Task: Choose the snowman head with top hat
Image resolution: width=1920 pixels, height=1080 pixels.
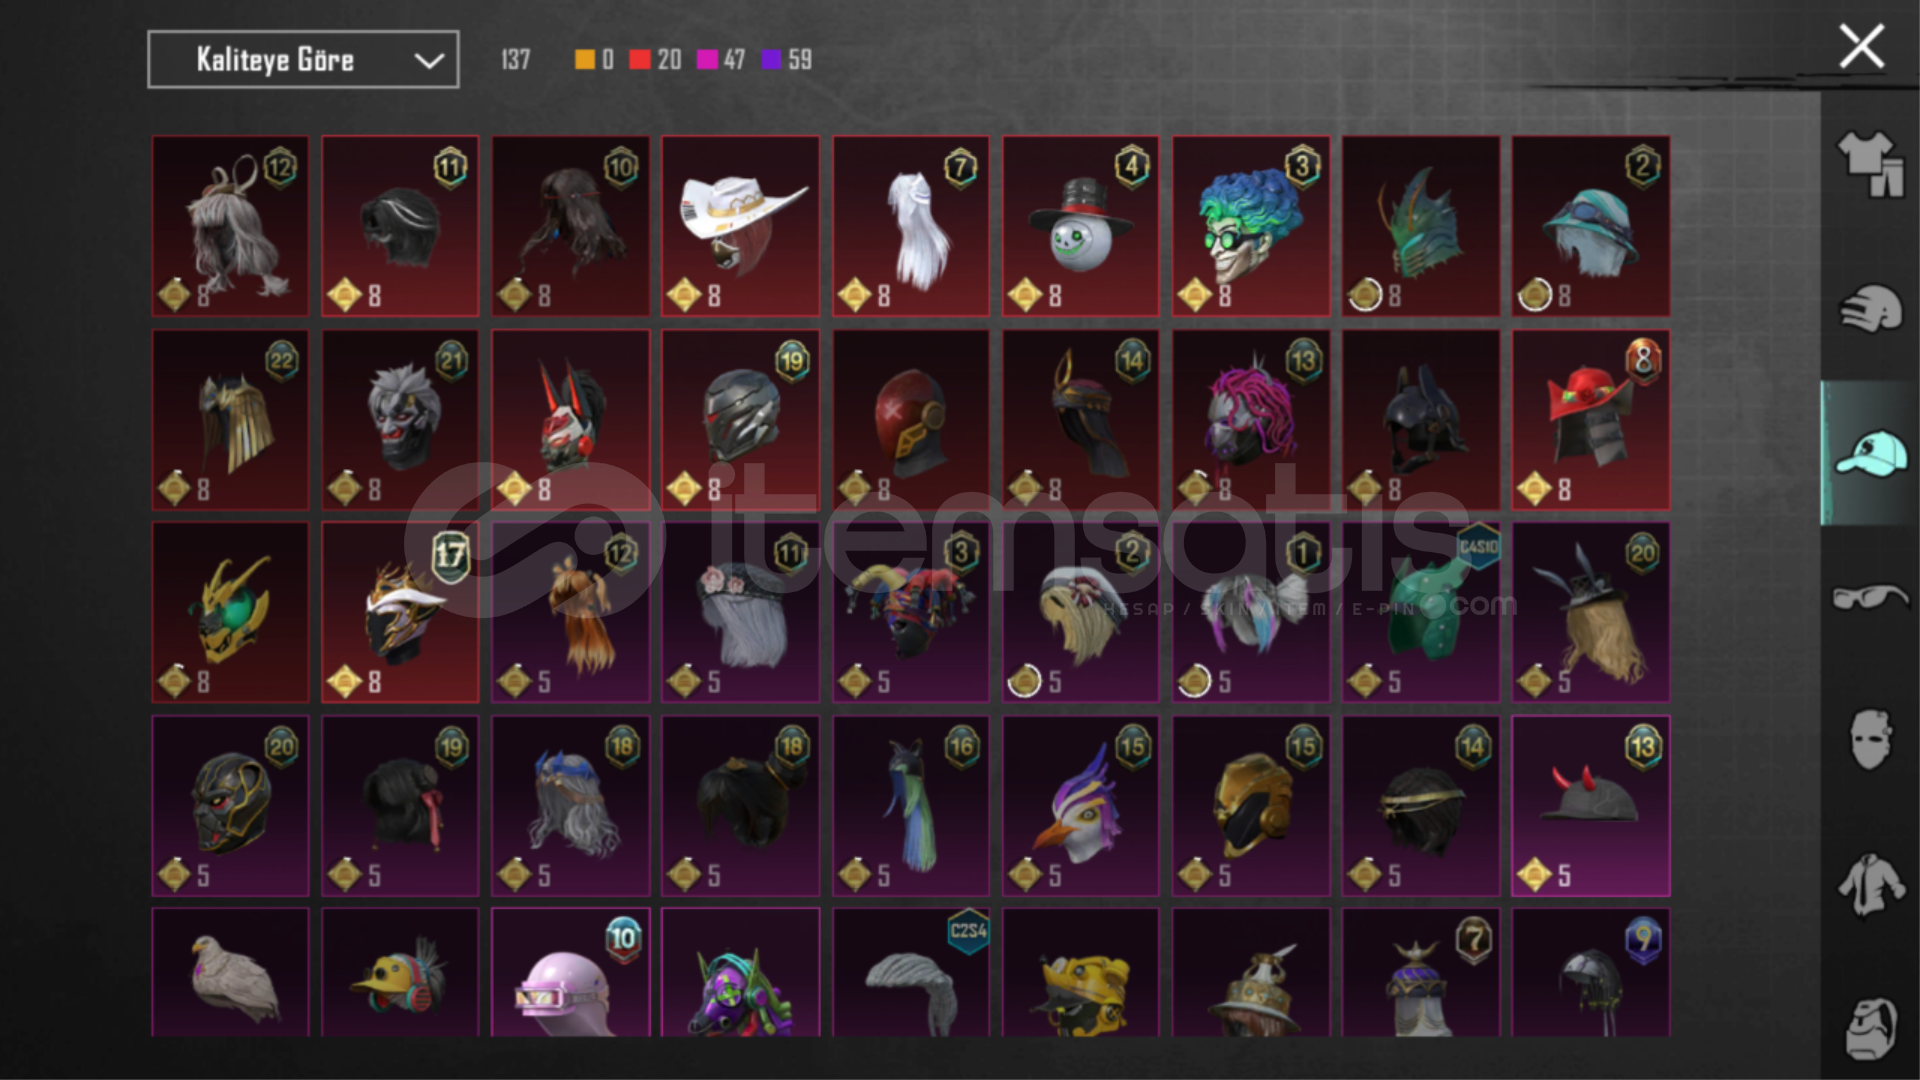Action: [1081, 226]
